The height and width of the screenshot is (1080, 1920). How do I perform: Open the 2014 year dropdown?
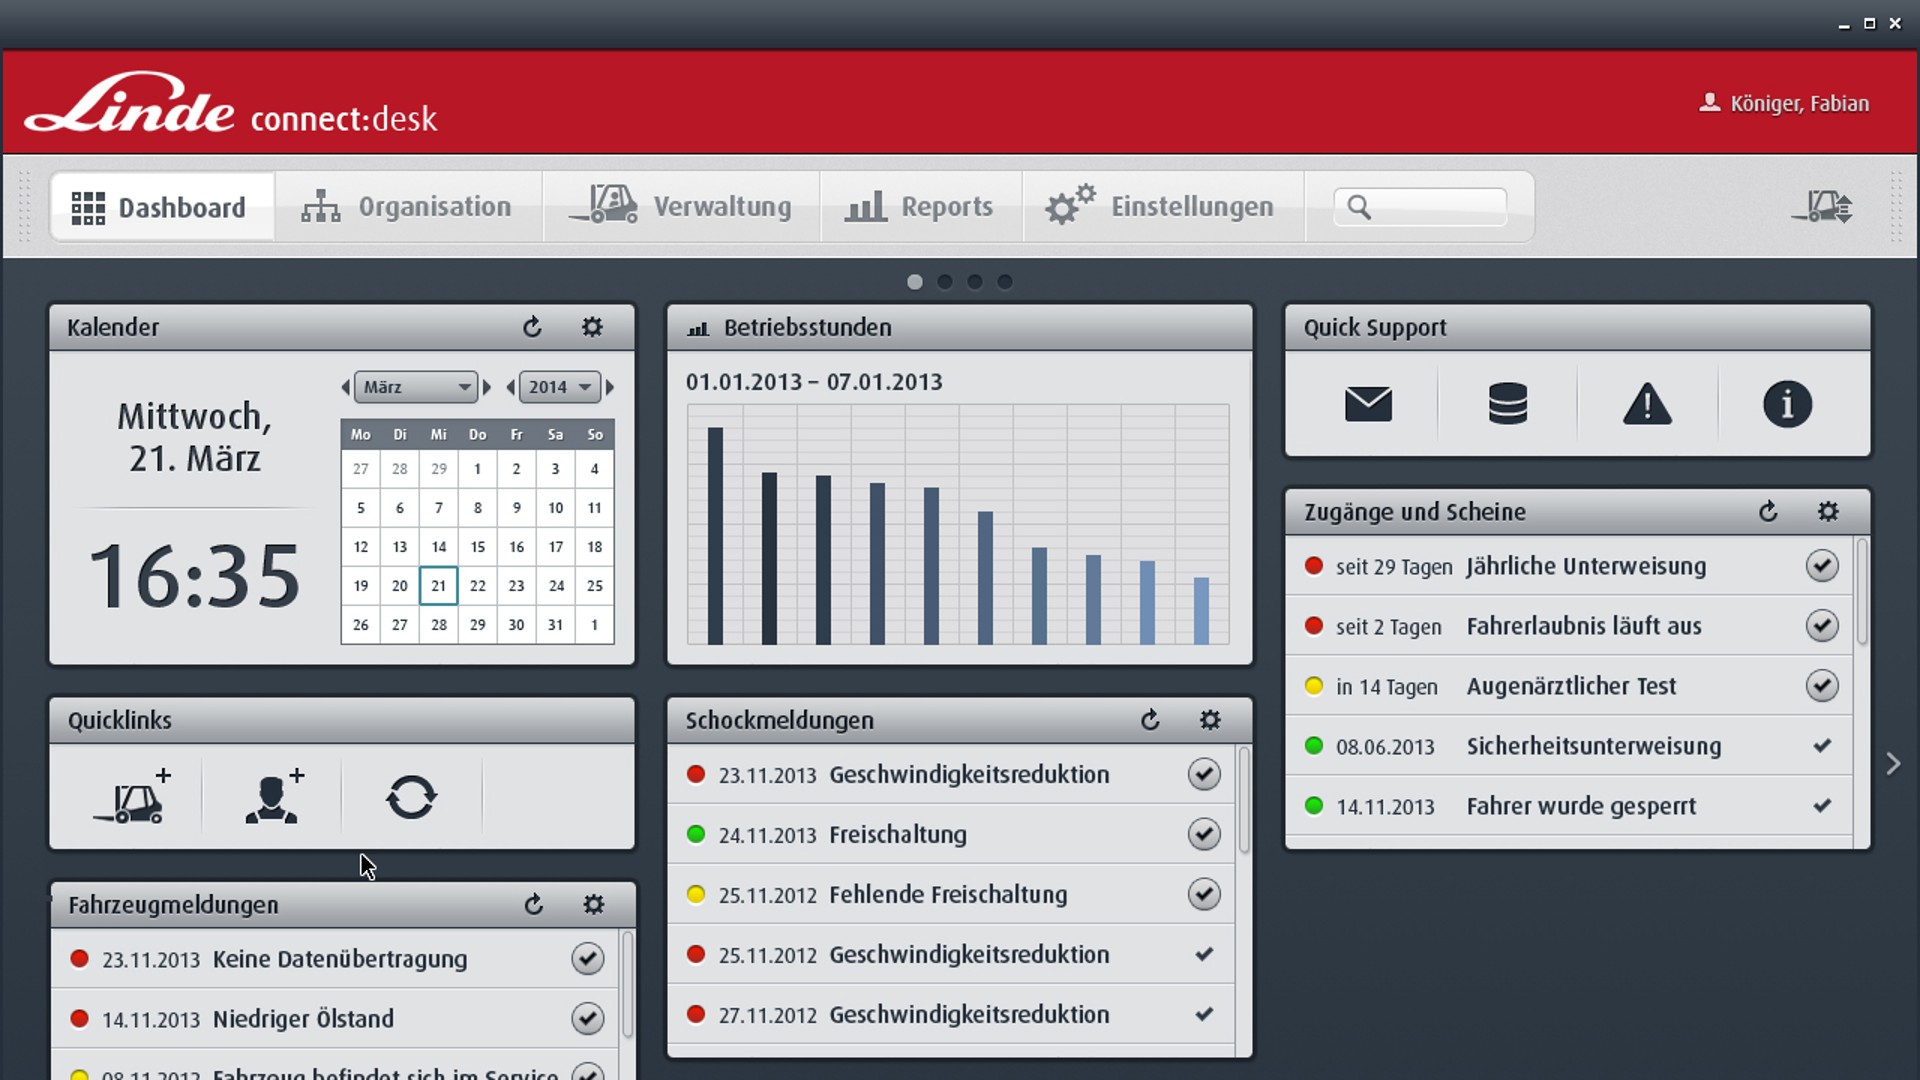[x=558, y=387]
